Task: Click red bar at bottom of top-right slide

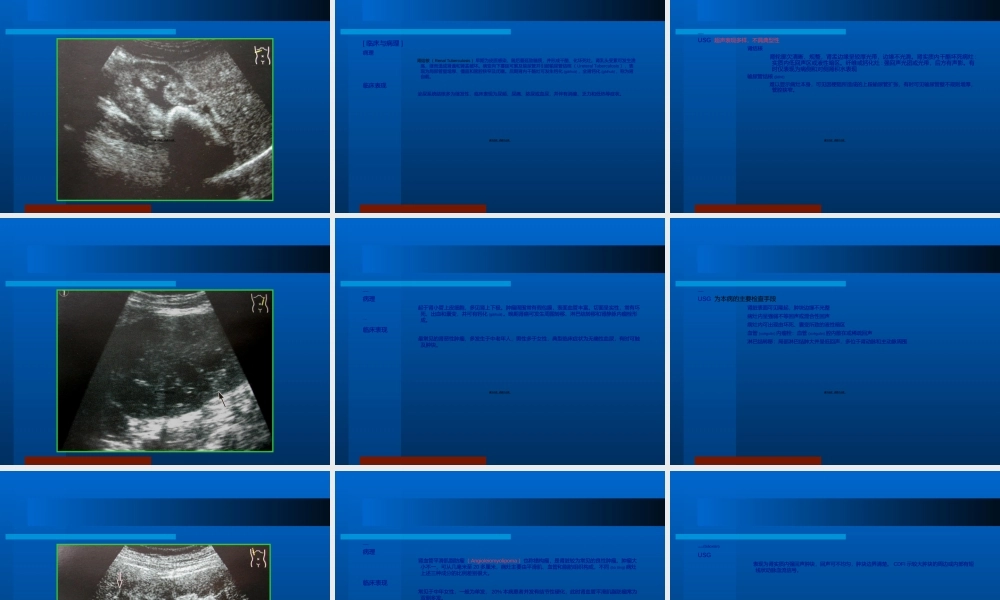Action: (x=757, y=209)
